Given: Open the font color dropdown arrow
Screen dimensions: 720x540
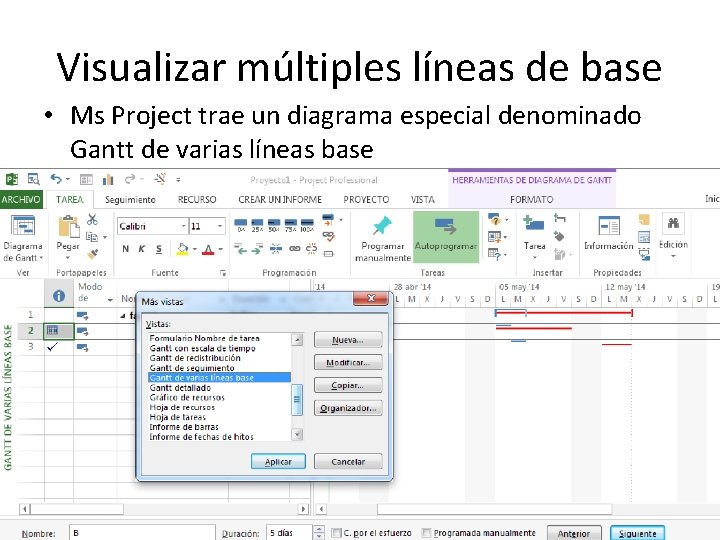Looking at the screenshot, I should [220, 249].
